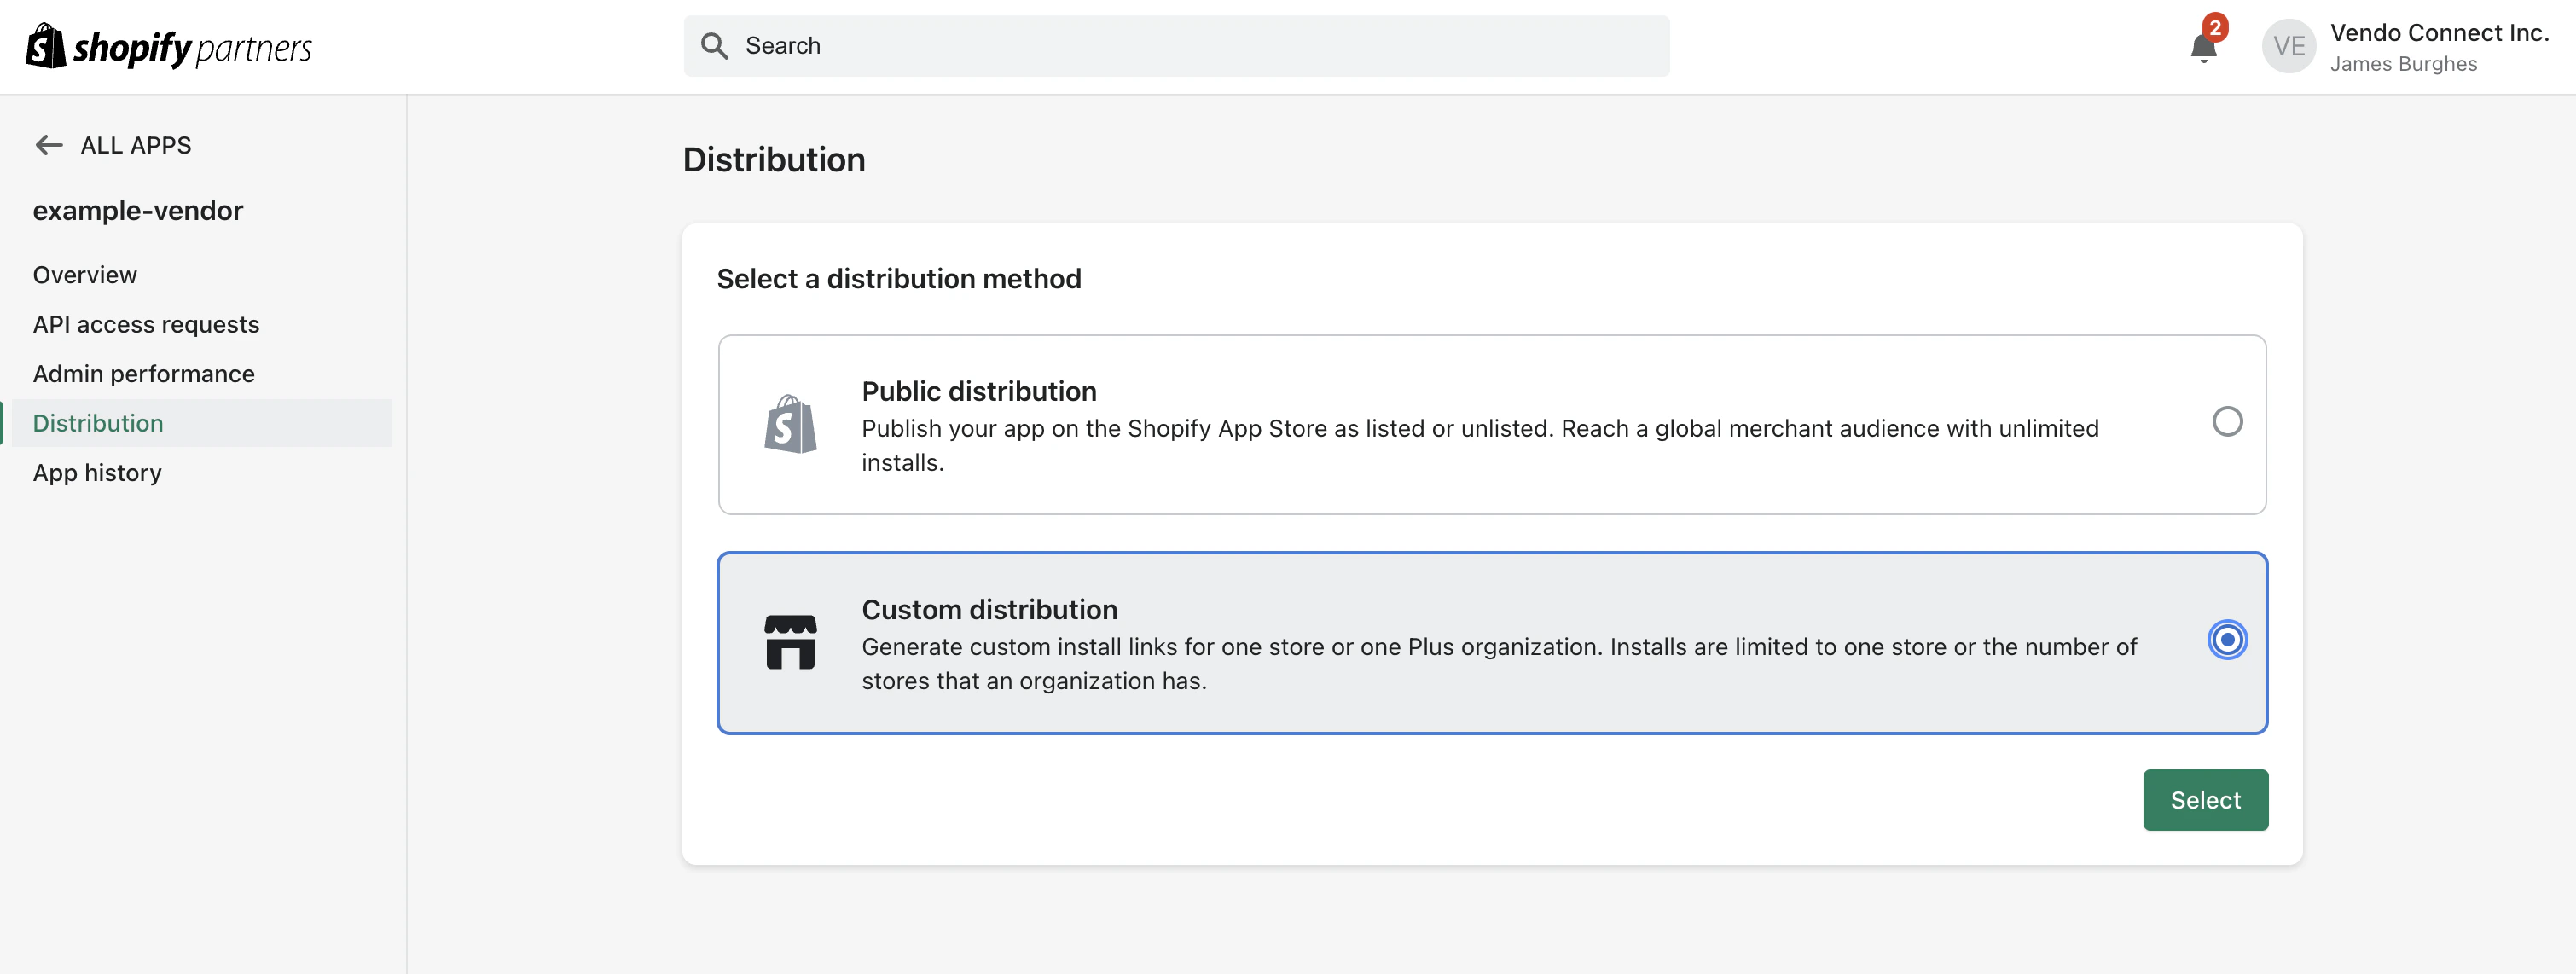Click the Custom distribution card title
This screenshot has height=974, width=2576.
click(989, 610)
